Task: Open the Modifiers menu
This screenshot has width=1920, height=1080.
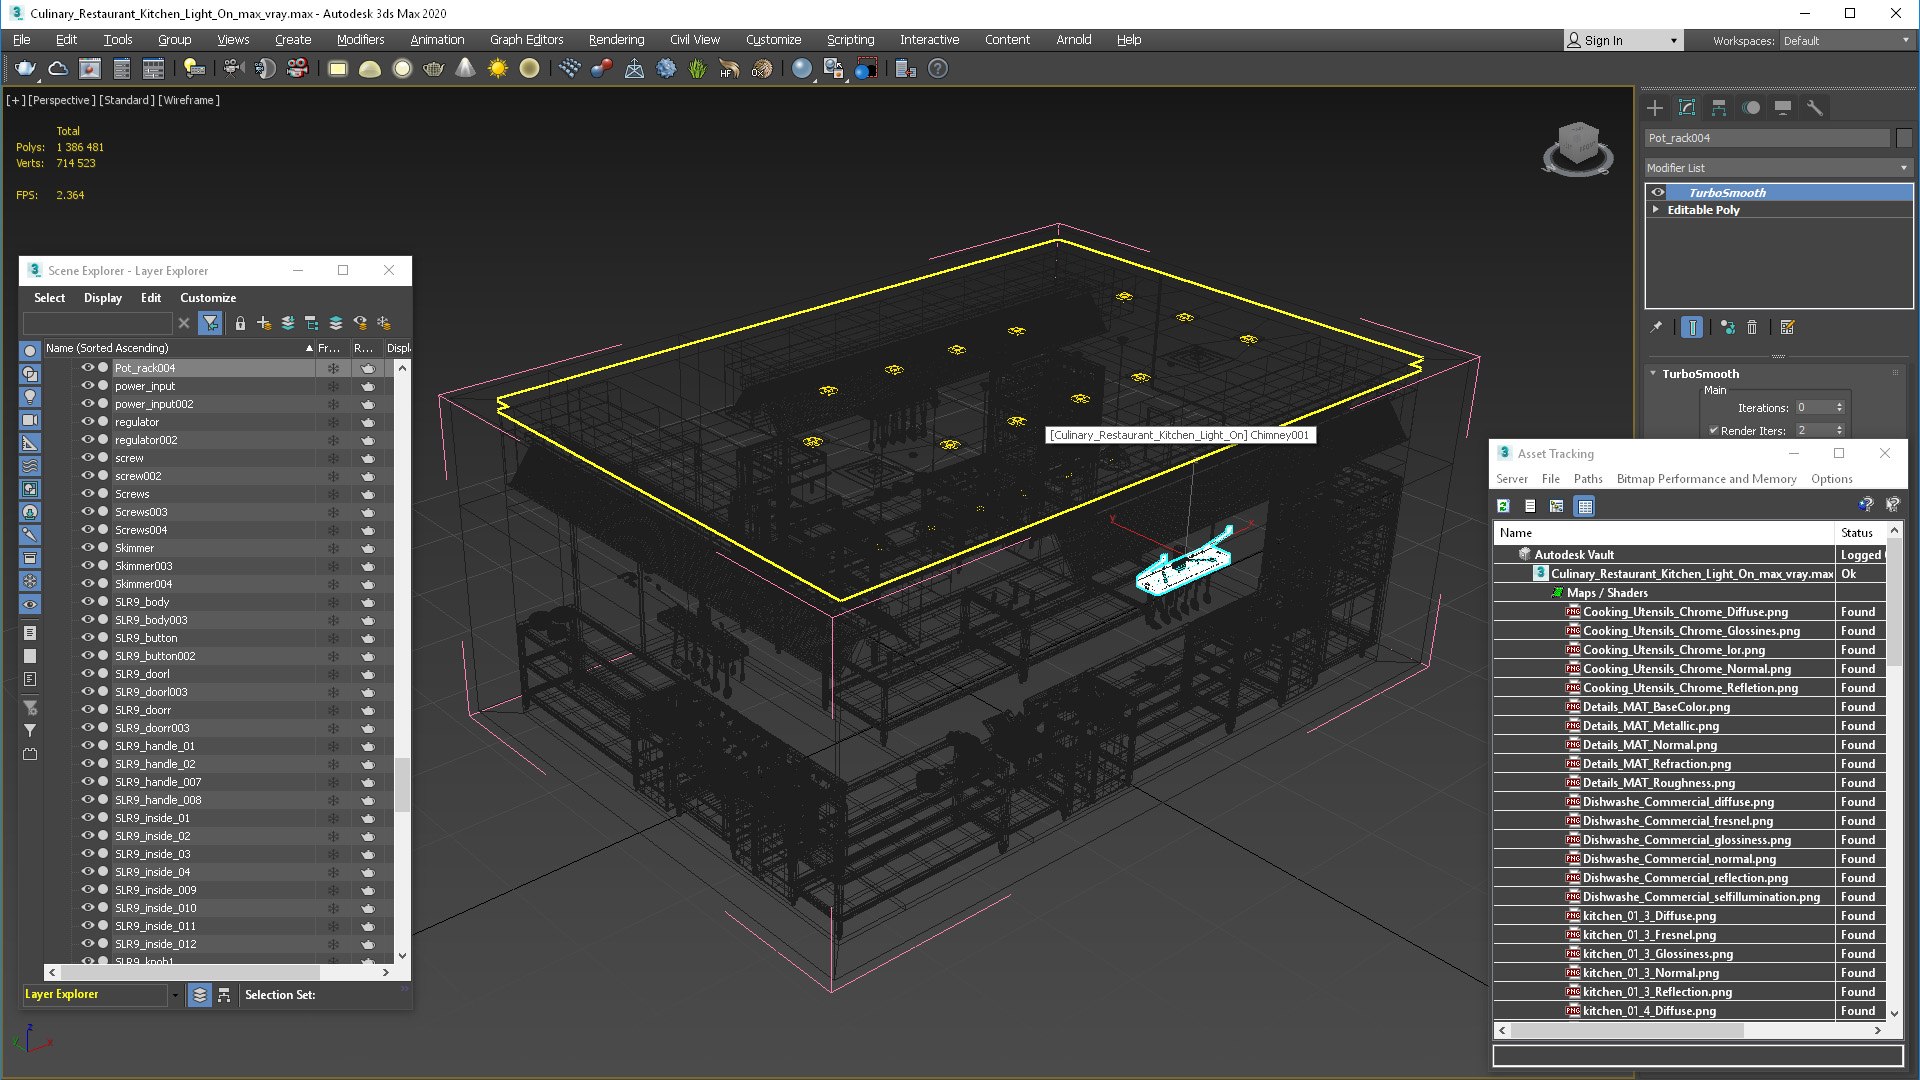Action: 360,40
